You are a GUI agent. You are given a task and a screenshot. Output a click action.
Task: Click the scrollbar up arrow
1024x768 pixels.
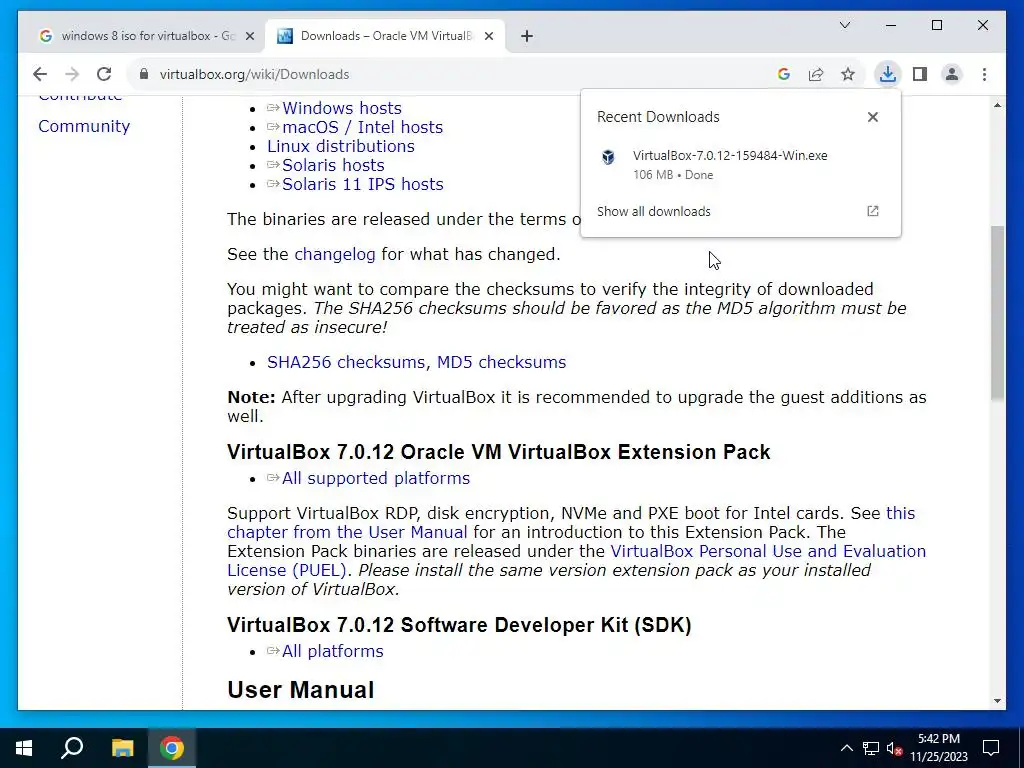tap(997, 105)
